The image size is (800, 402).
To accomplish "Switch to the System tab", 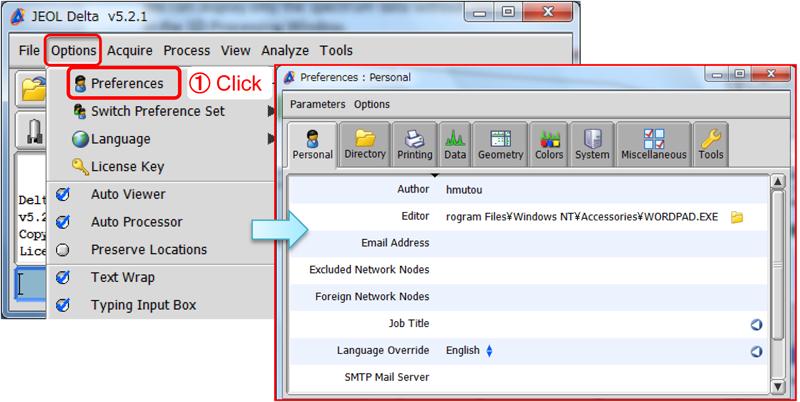I will [x=592, y=145].
